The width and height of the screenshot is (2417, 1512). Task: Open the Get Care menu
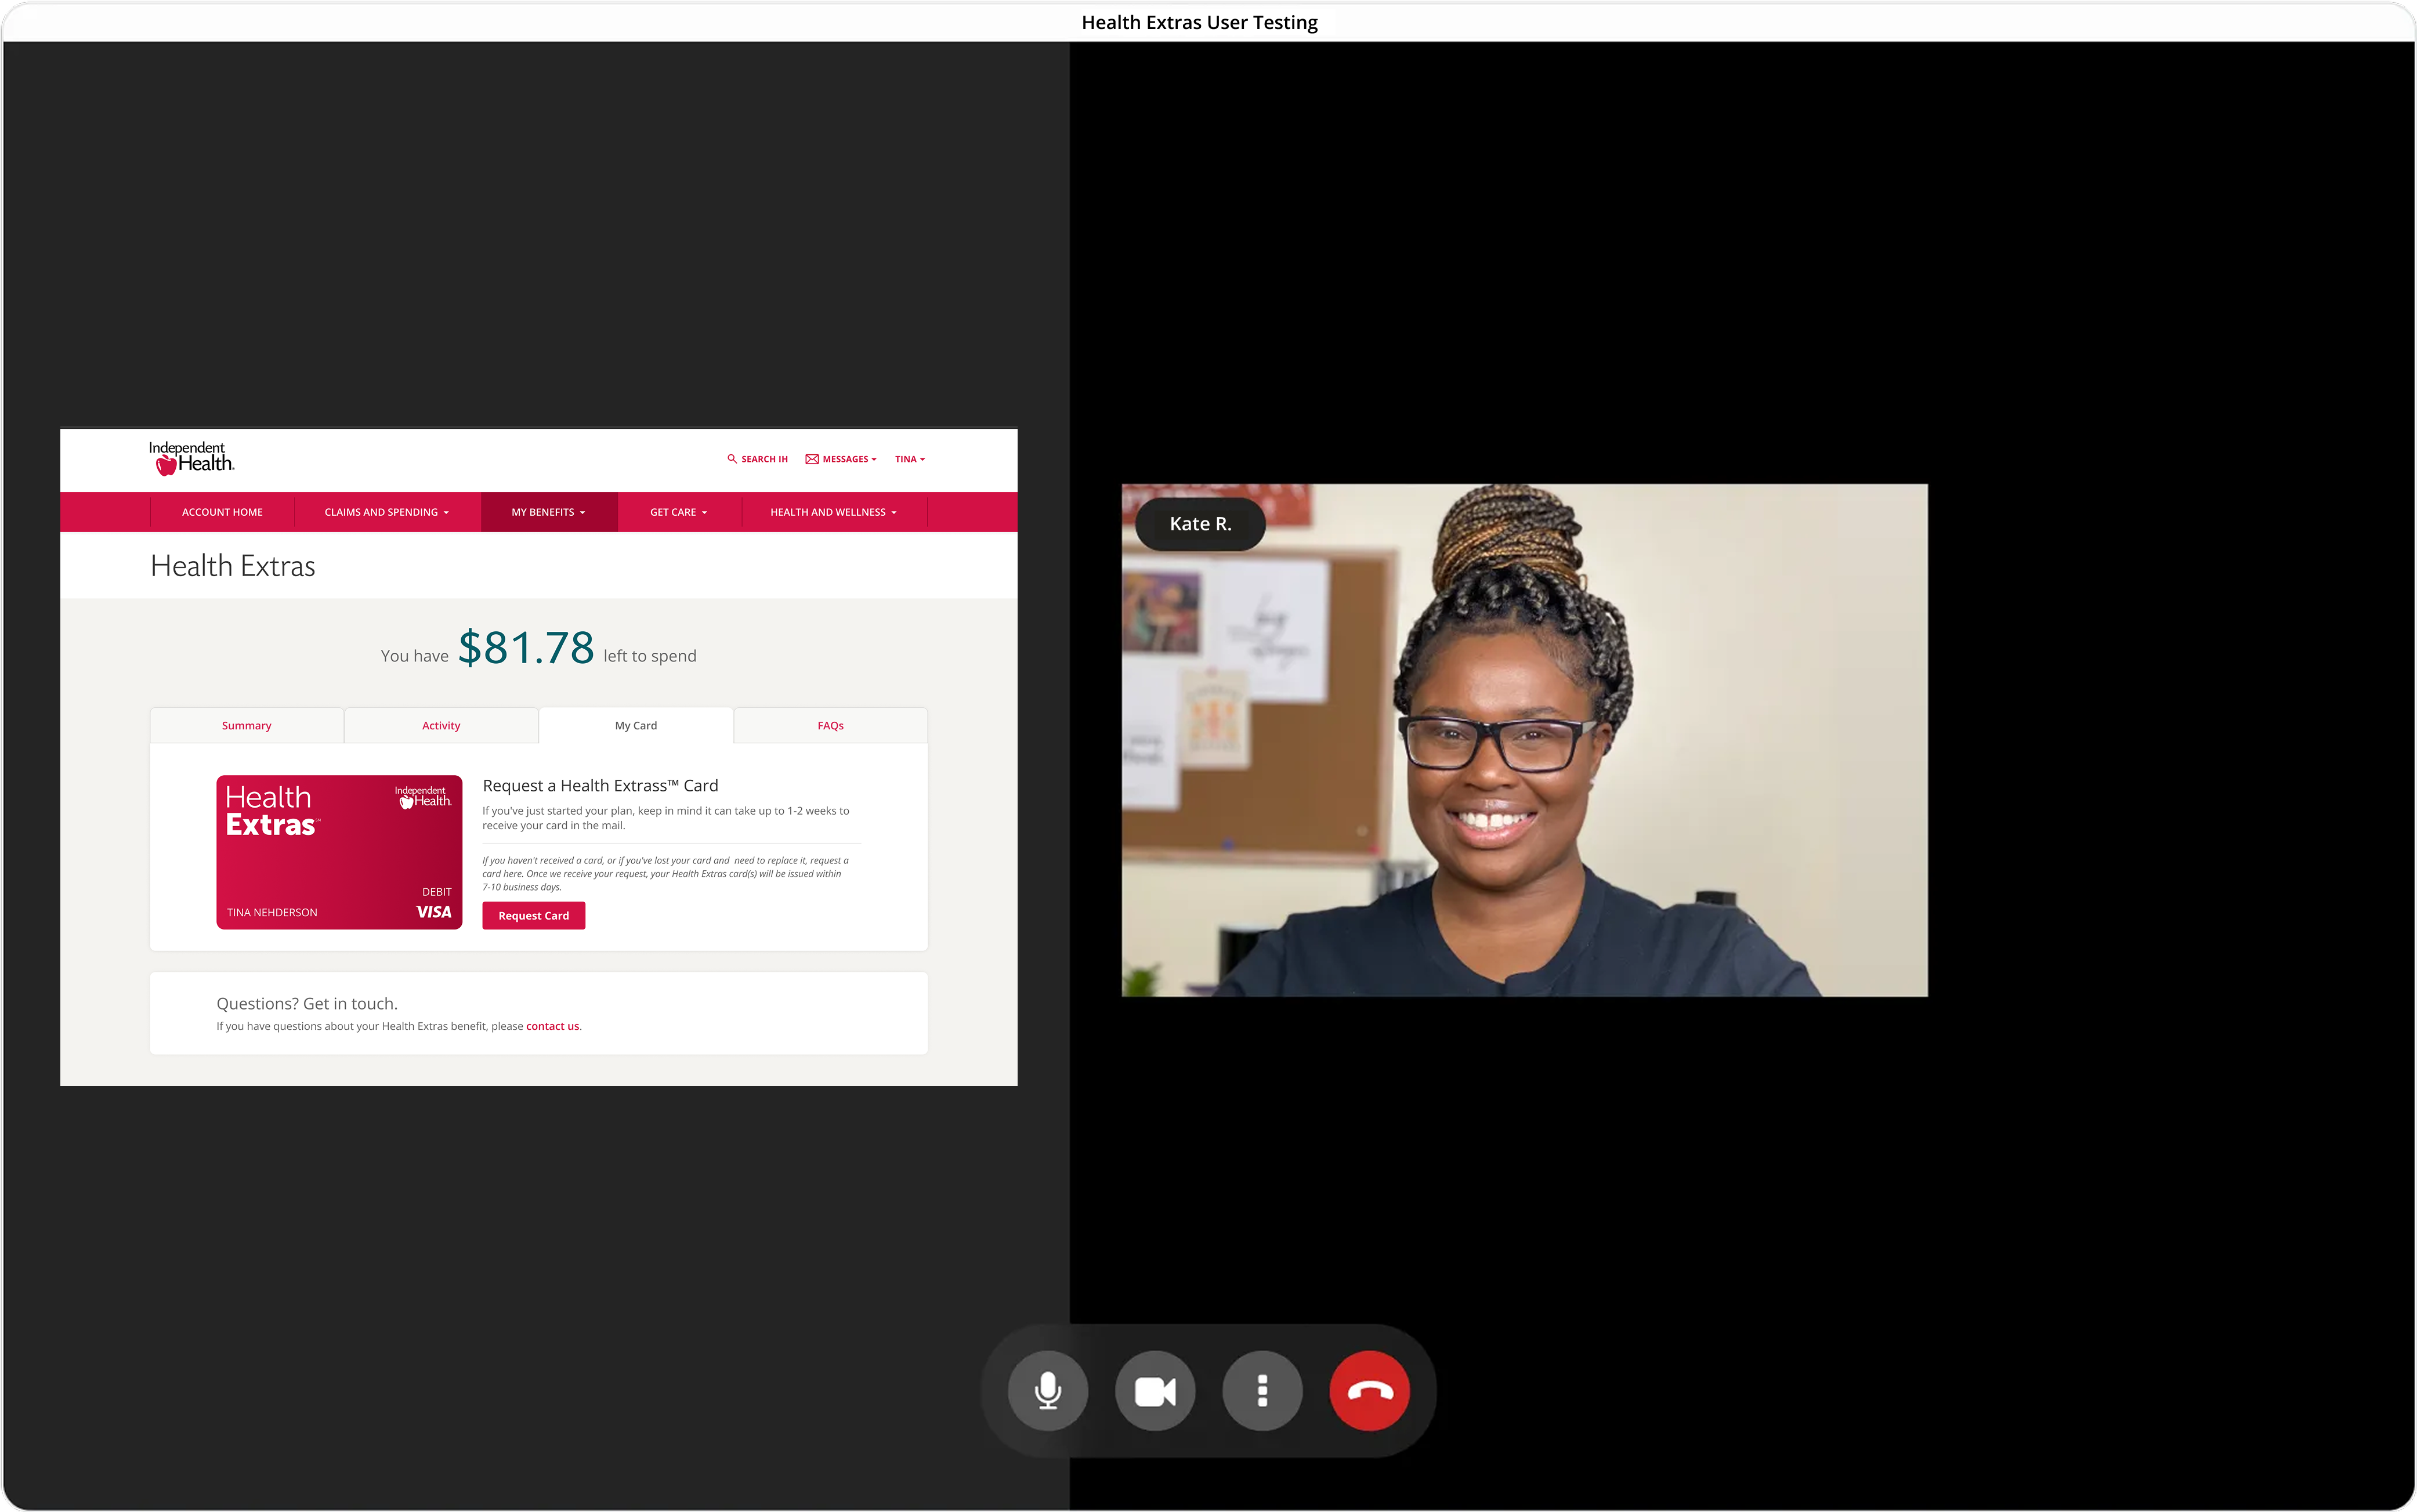pos(678,512)
